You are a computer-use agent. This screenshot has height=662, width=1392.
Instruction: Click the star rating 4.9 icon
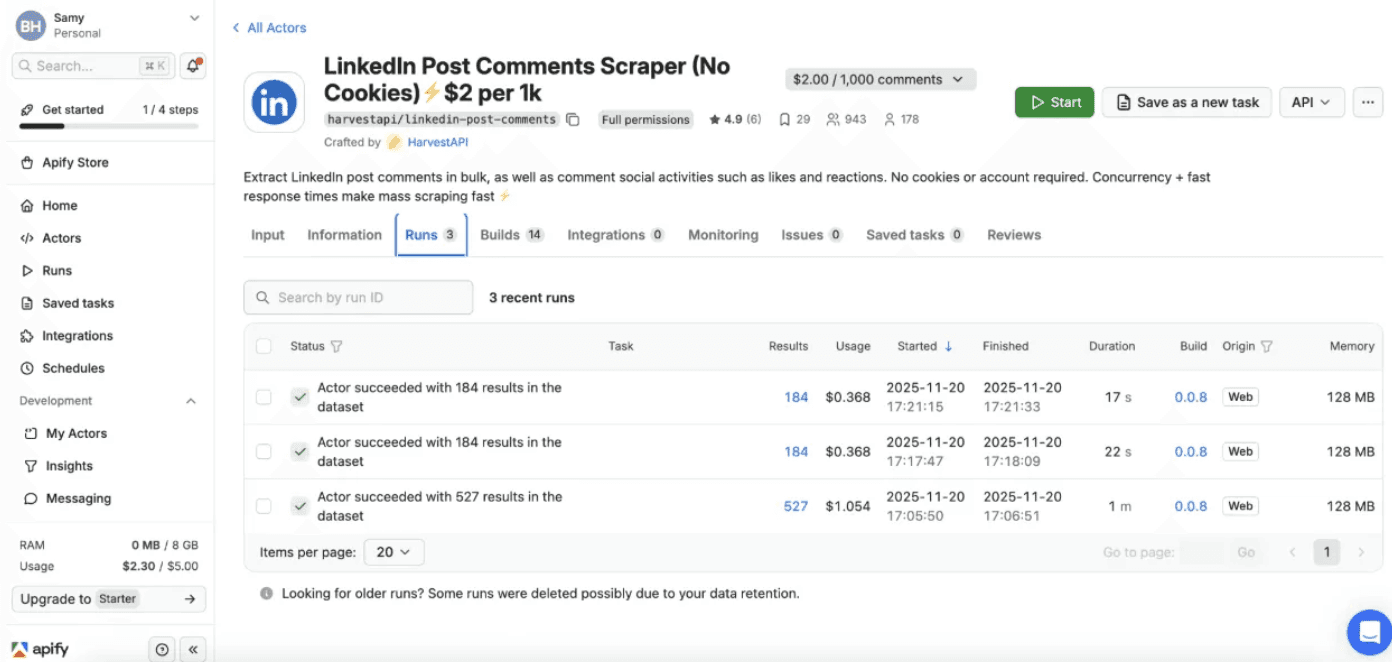point(715,120)
